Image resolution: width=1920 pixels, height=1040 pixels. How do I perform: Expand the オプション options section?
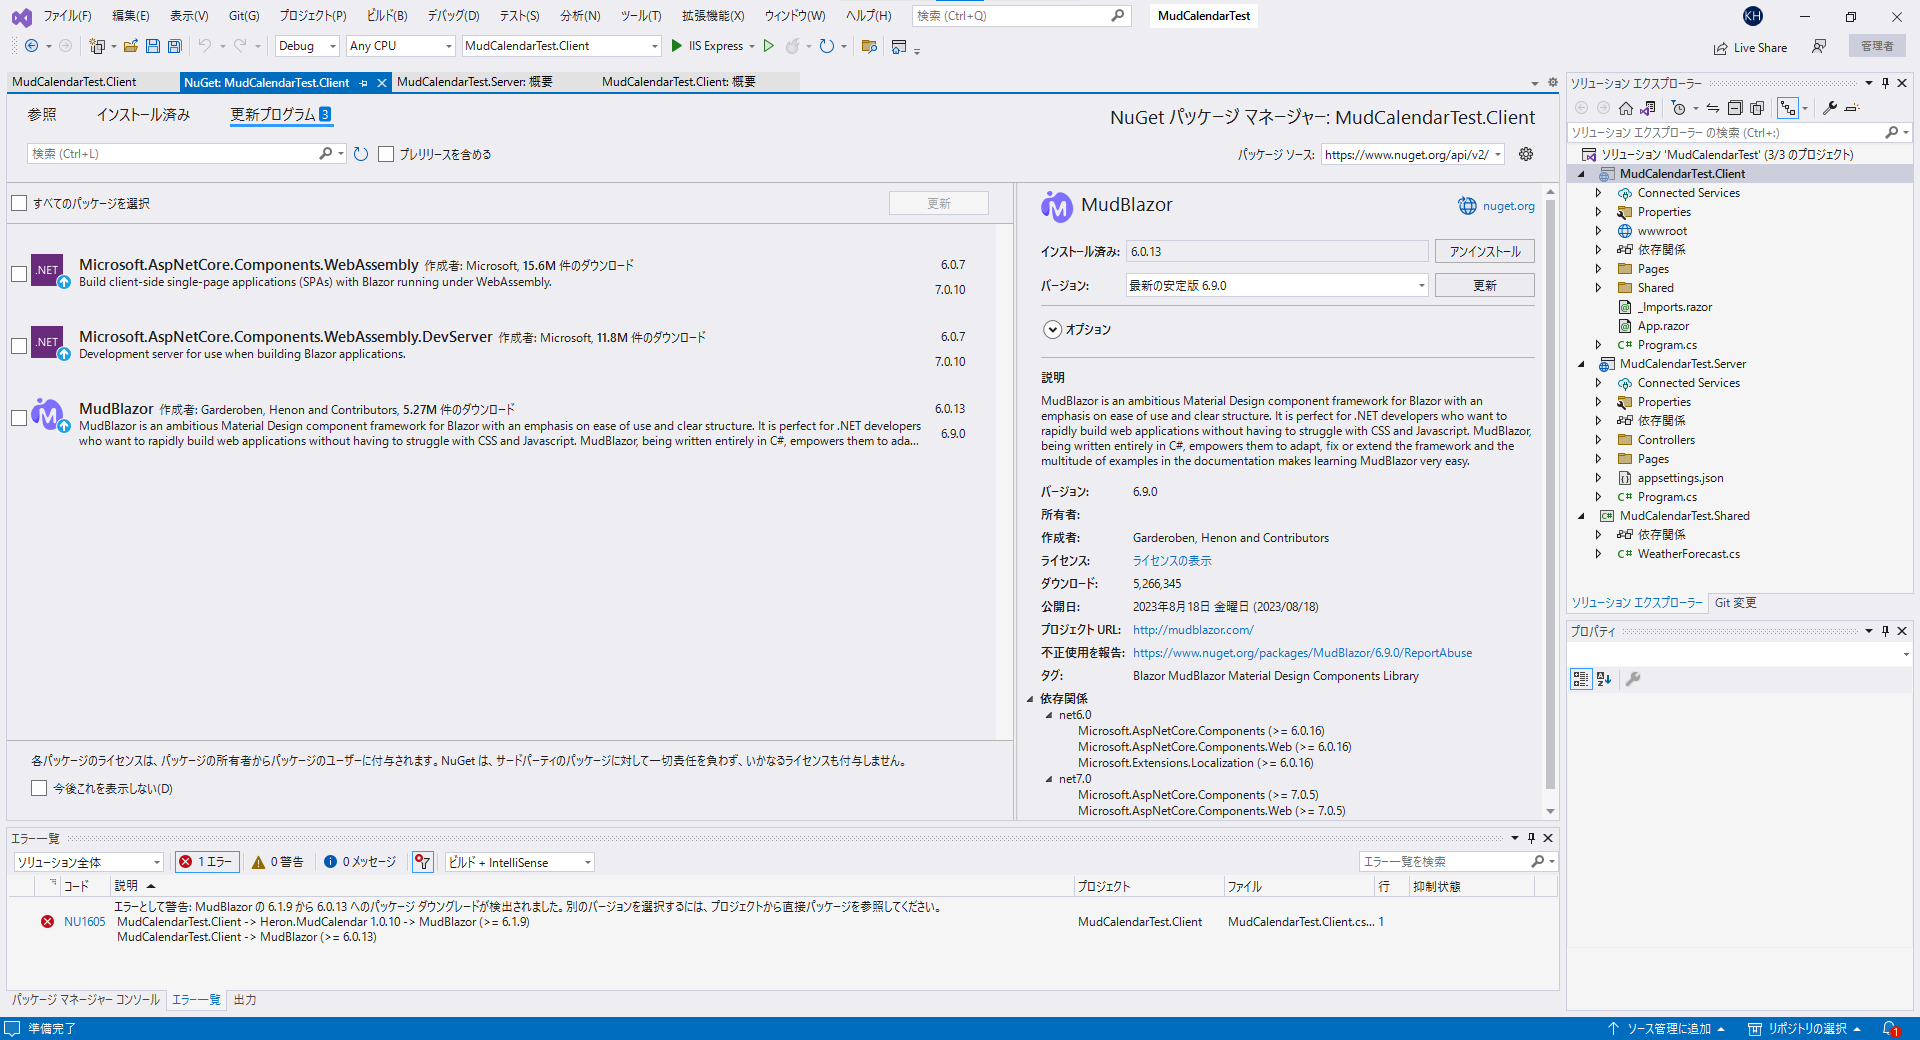click(1052, 330)
